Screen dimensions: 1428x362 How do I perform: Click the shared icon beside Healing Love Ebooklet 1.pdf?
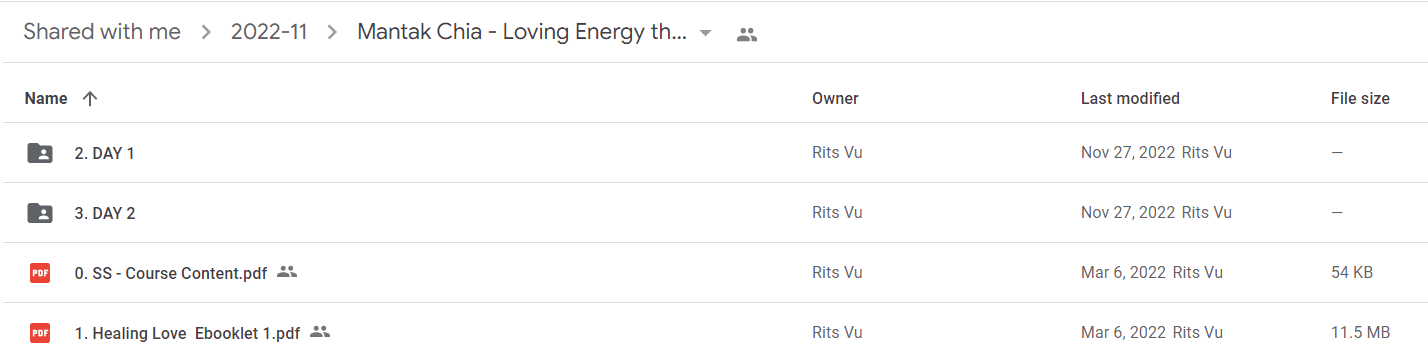pos(320,332)
